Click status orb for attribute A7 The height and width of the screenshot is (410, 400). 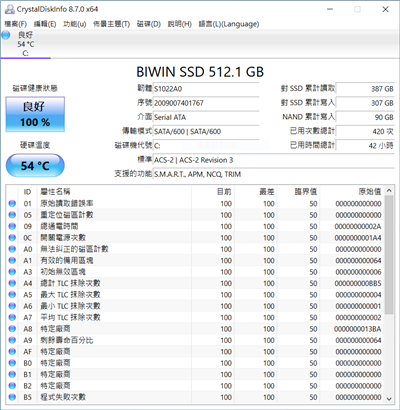click(12, 317)
